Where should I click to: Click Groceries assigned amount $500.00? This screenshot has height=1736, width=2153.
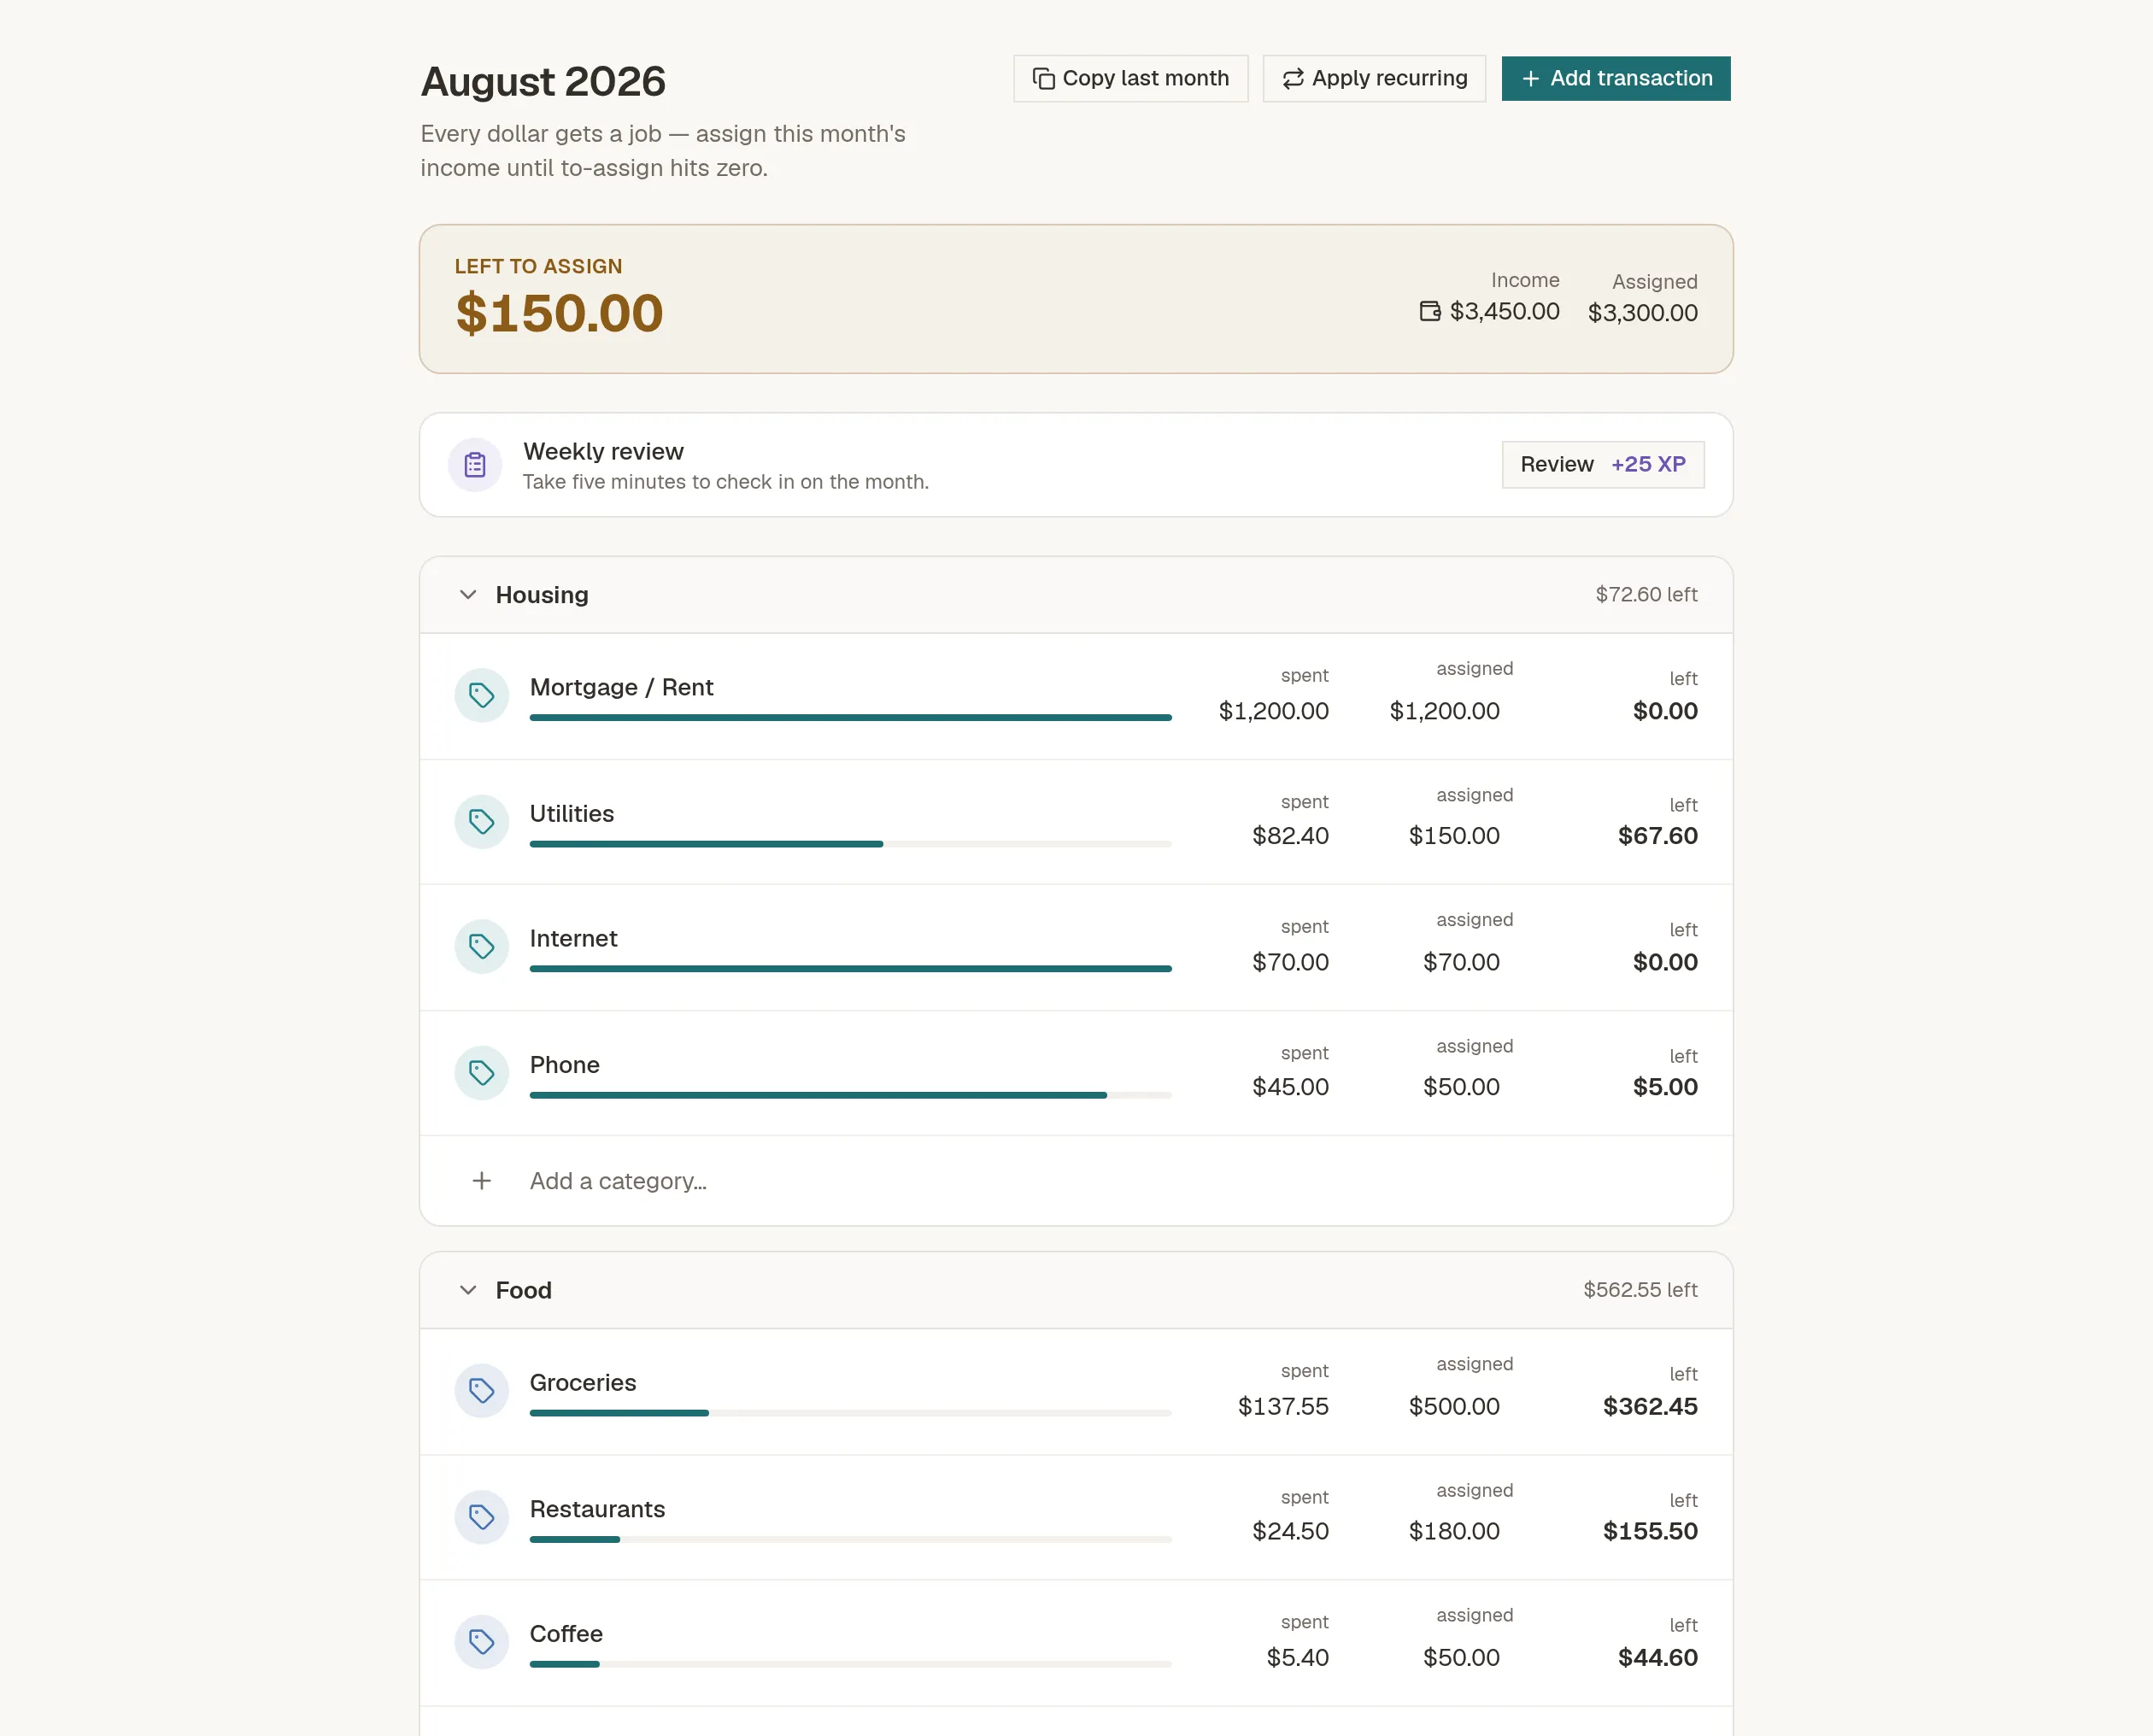pos(1454,1407)
